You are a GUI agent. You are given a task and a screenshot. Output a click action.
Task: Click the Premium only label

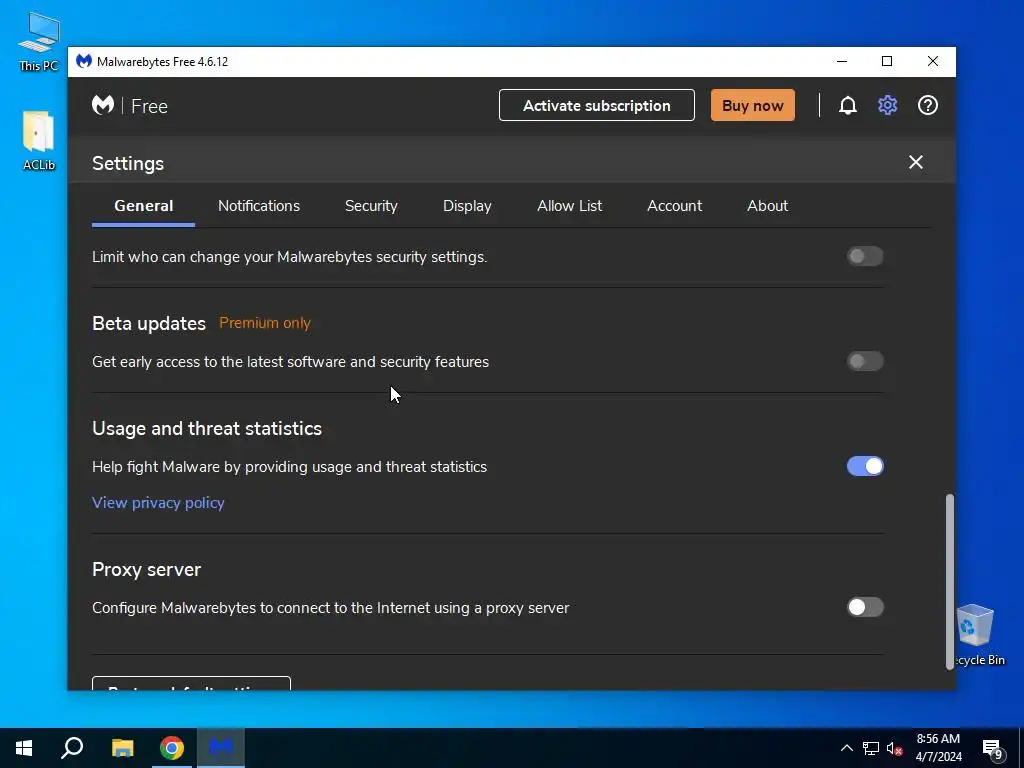pyautogui.click(x=264, y=323)
